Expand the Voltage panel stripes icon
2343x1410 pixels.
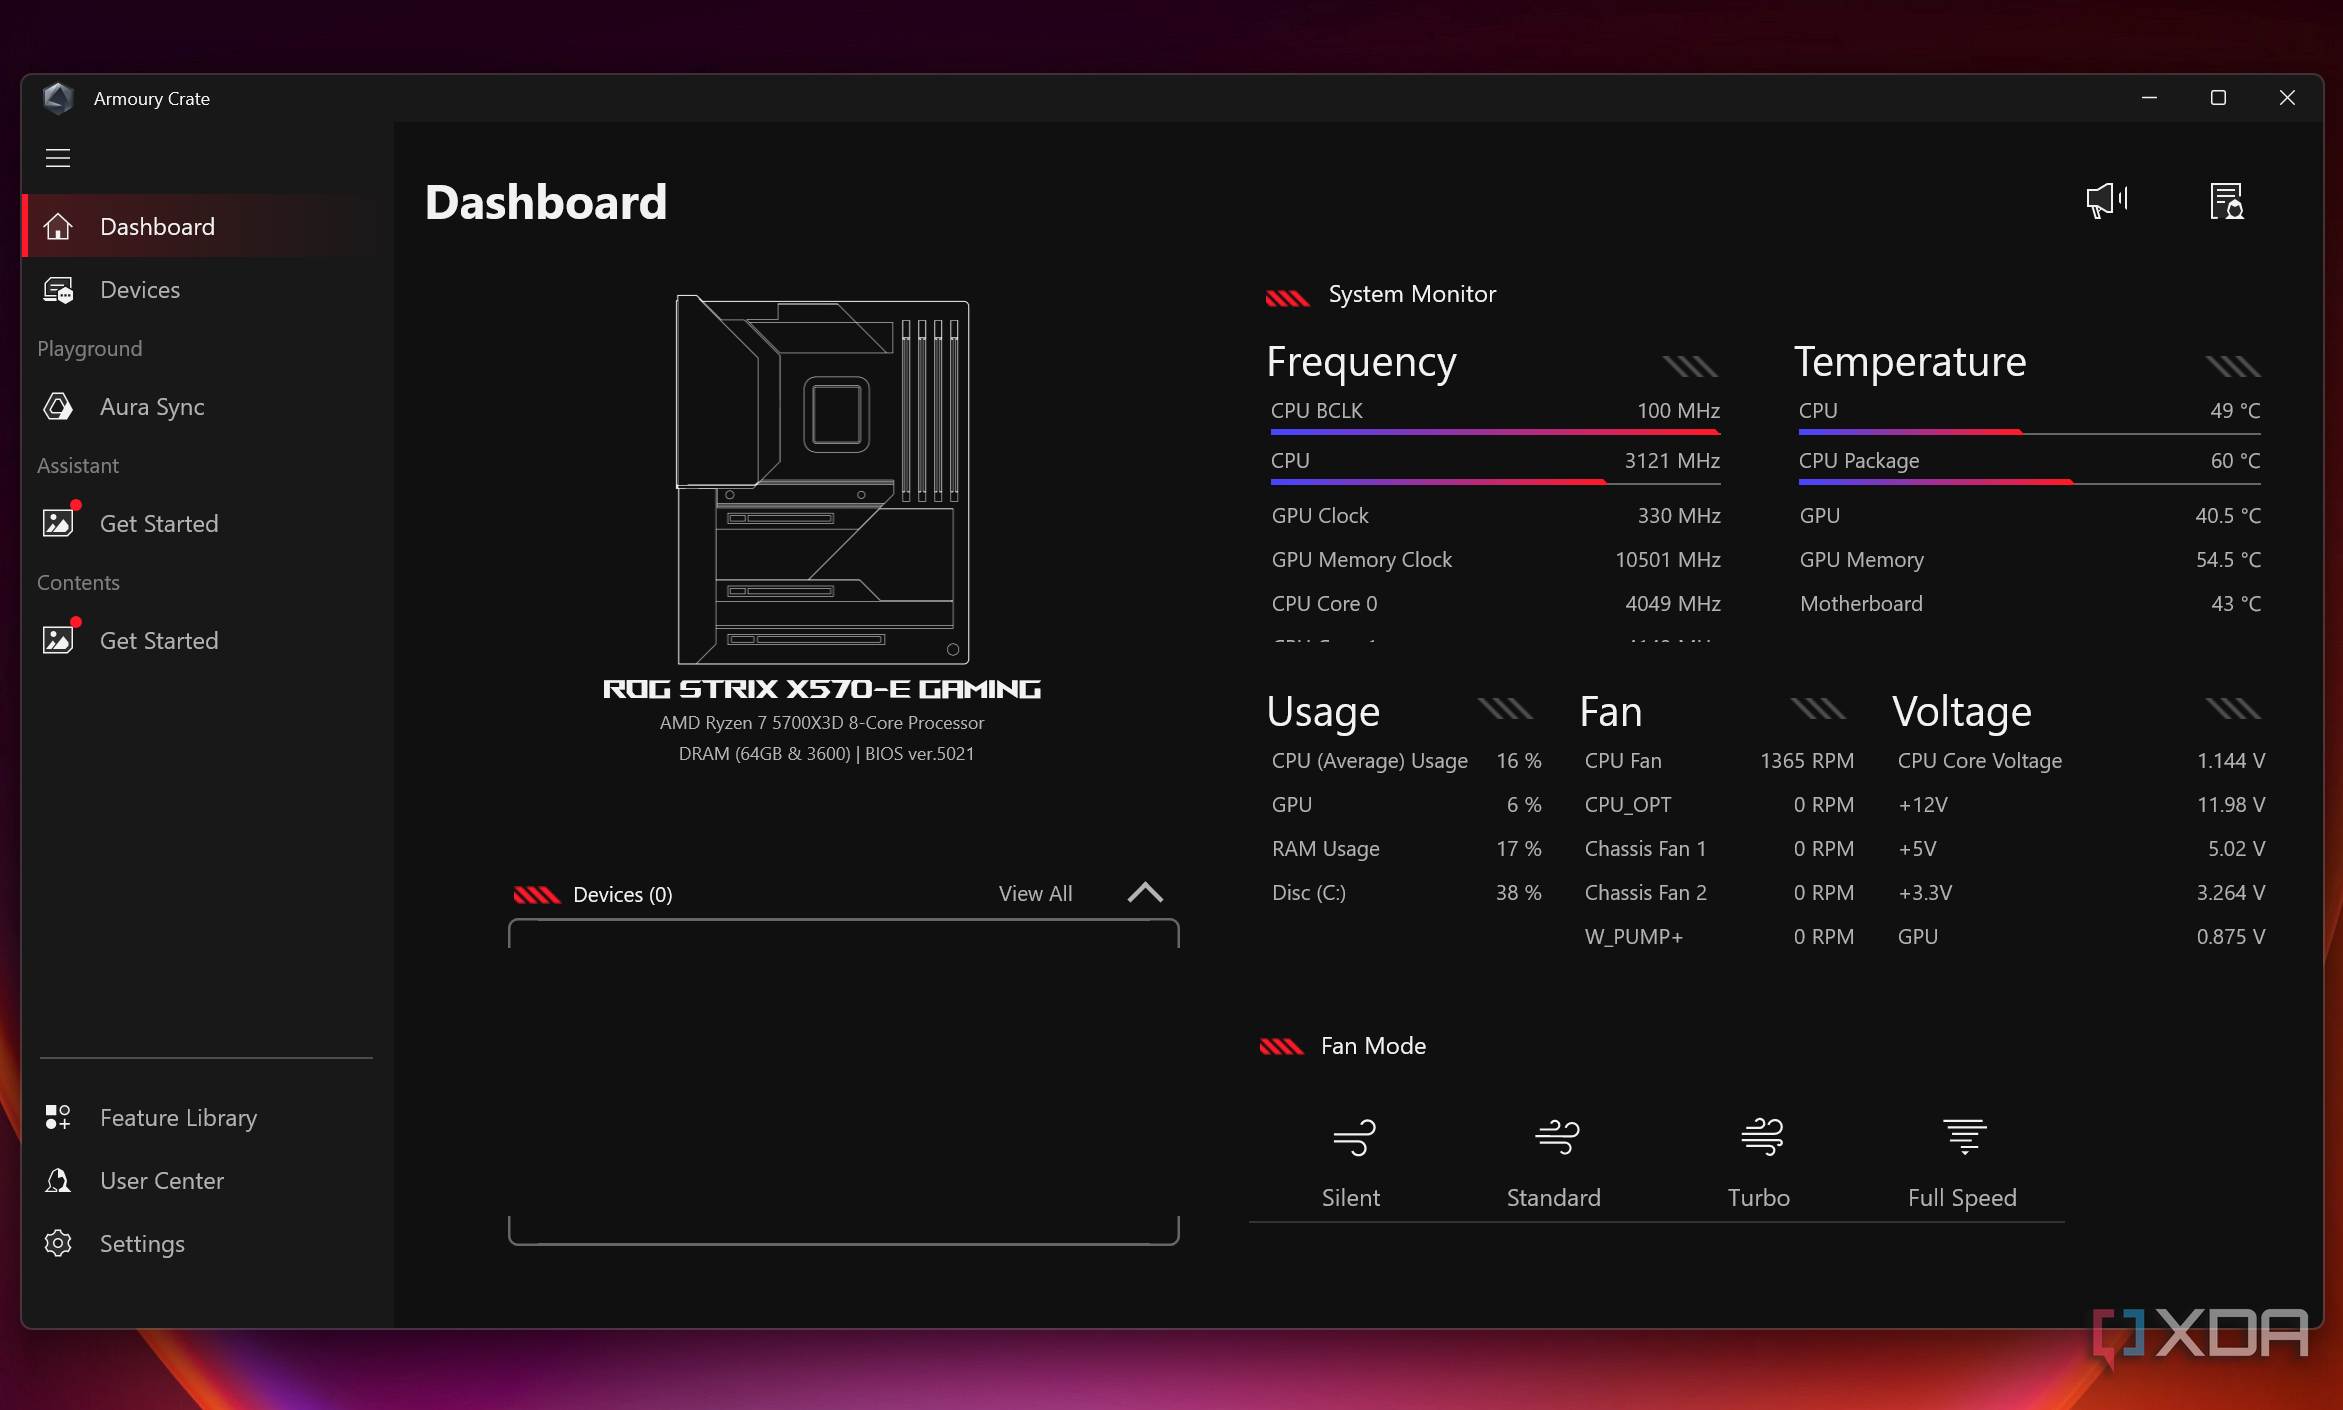coord(2232,710)
